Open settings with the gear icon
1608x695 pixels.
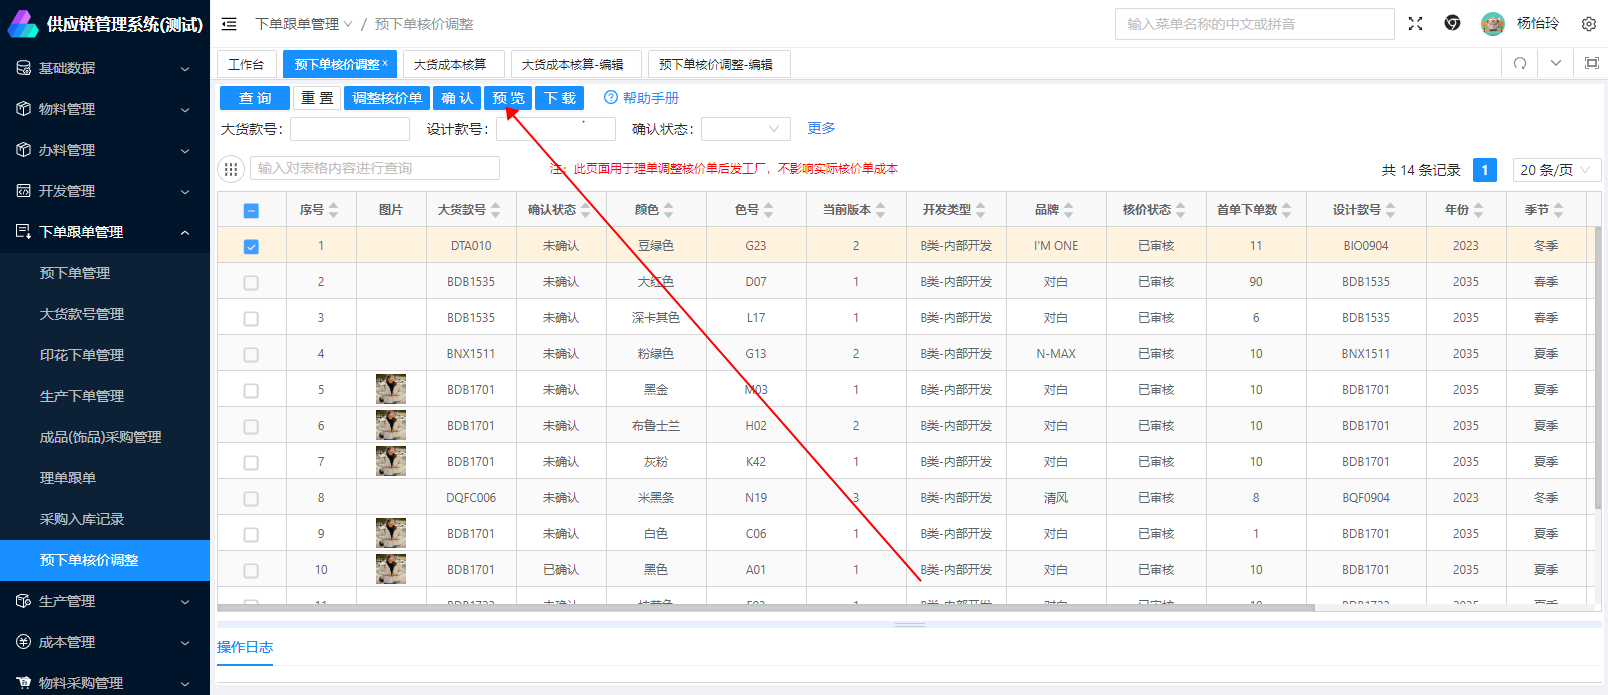(x=1588, y=24)
